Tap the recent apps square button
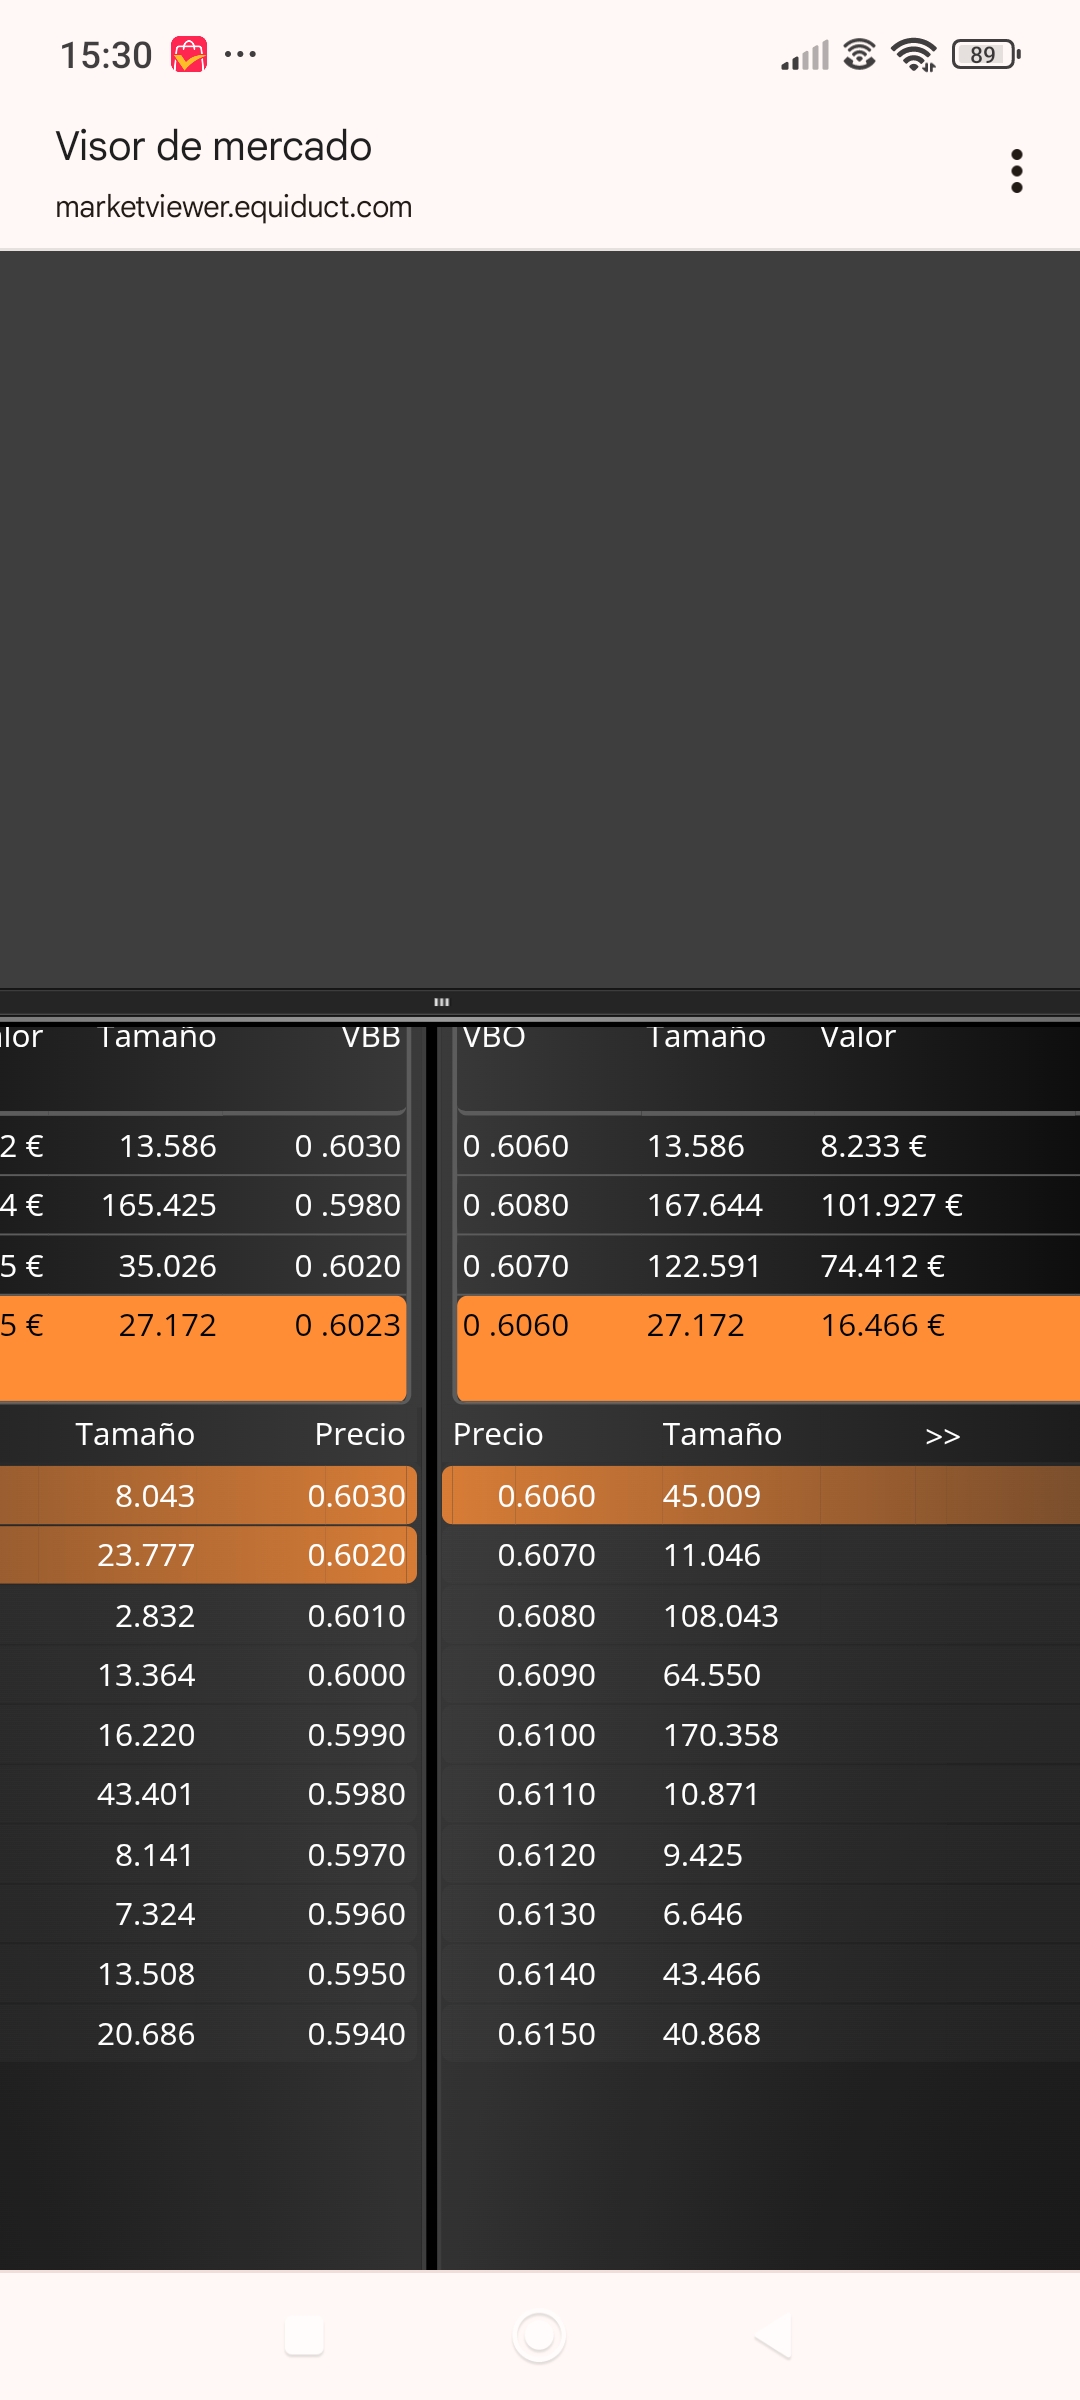 (304, 2336)
